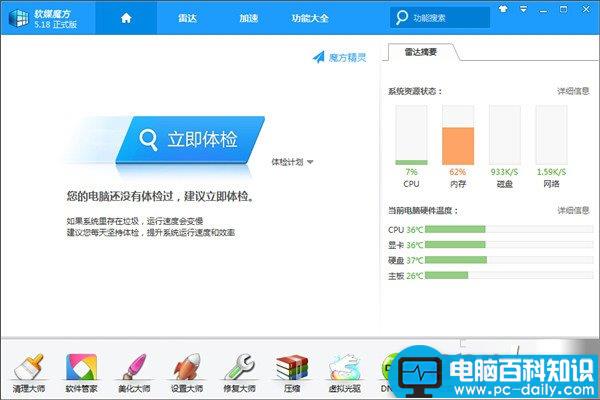Click the 显卡 36℃ temperature bar

pyautogui.click(x=509, y=245)
